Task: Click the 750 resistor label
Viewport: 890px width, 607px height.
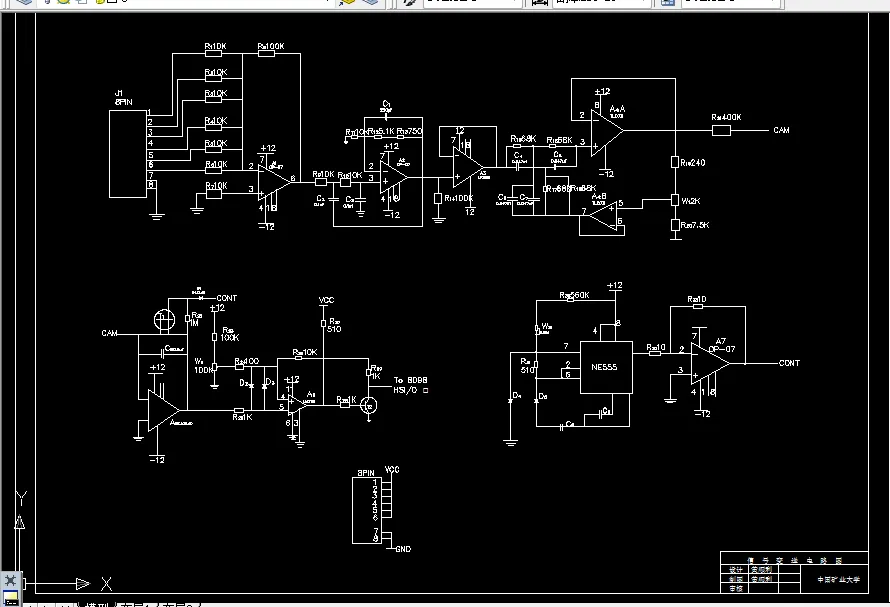Action: coord(409,131)
